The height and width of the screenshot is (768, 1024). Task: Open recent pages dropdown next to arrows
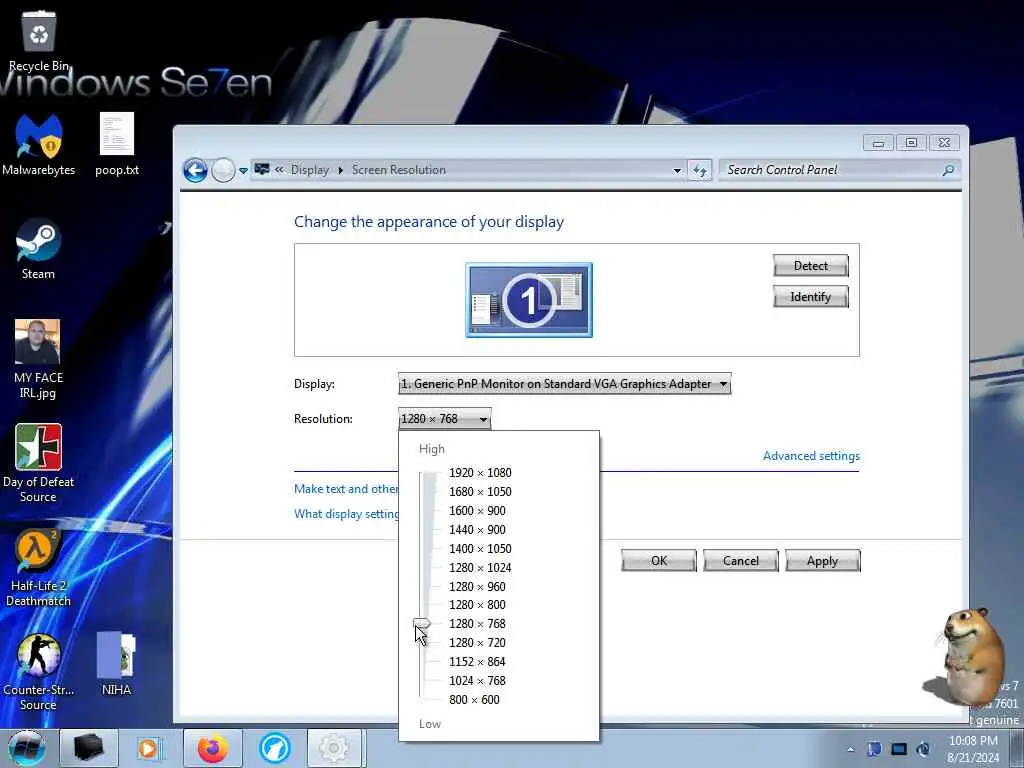point(243,170)
